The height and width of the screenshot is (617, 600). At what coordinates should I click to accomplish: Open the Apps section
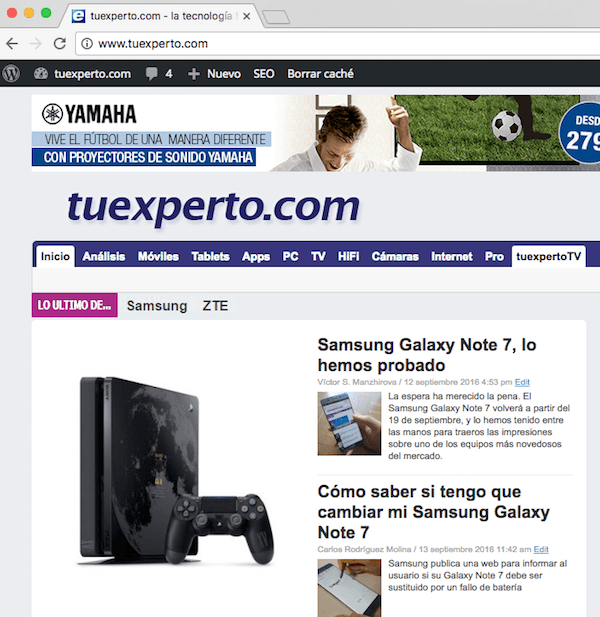point(256,257)
